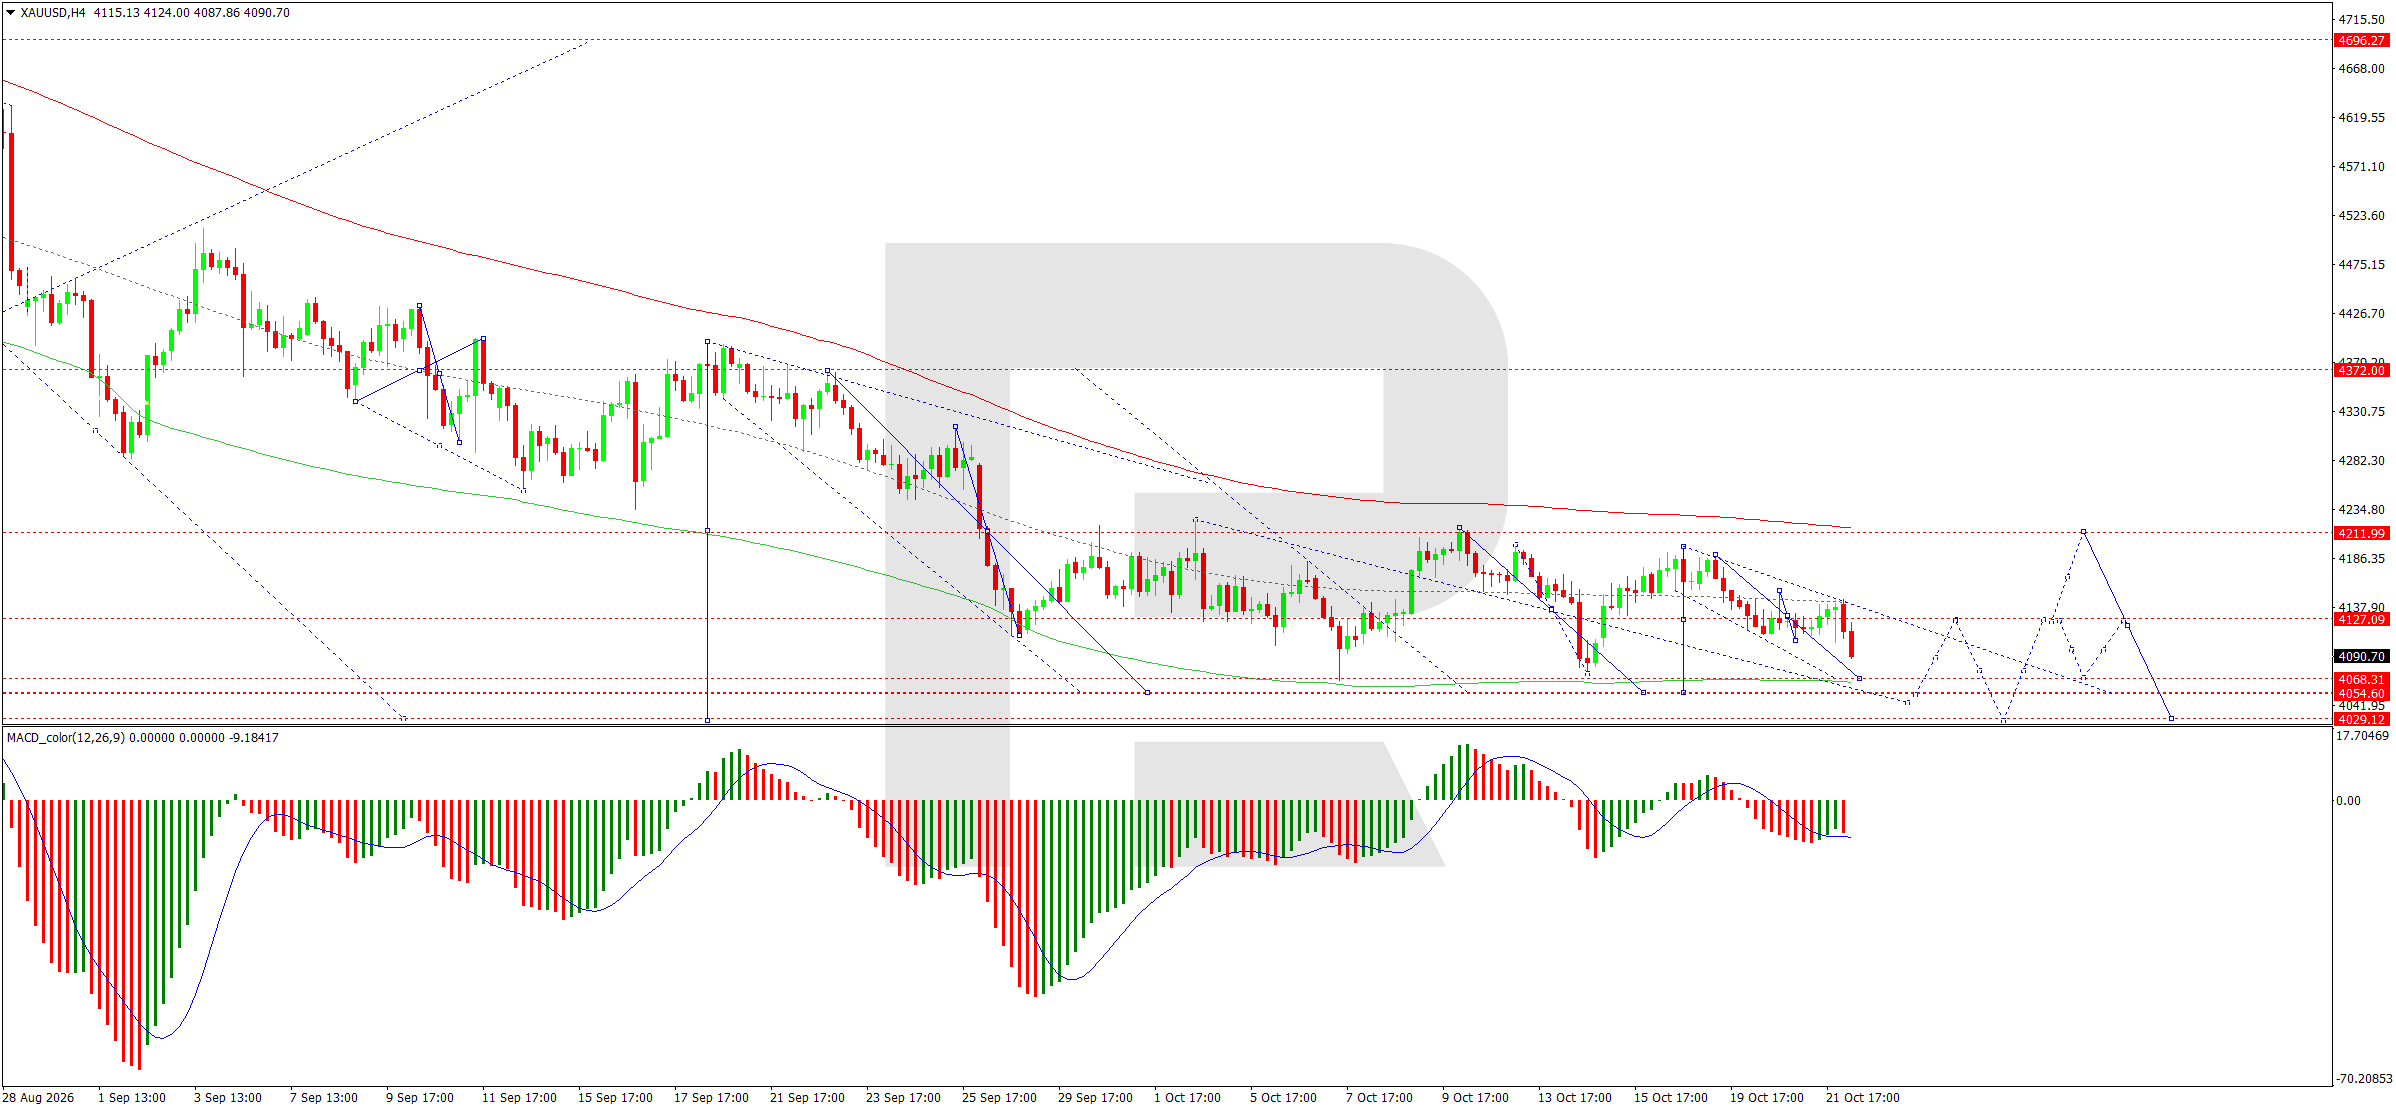The width and height of the screenshot is (2396, 1110).
Task: Click the 9 Oct 17:00 time axis label
Action: click(1475, 1098)
